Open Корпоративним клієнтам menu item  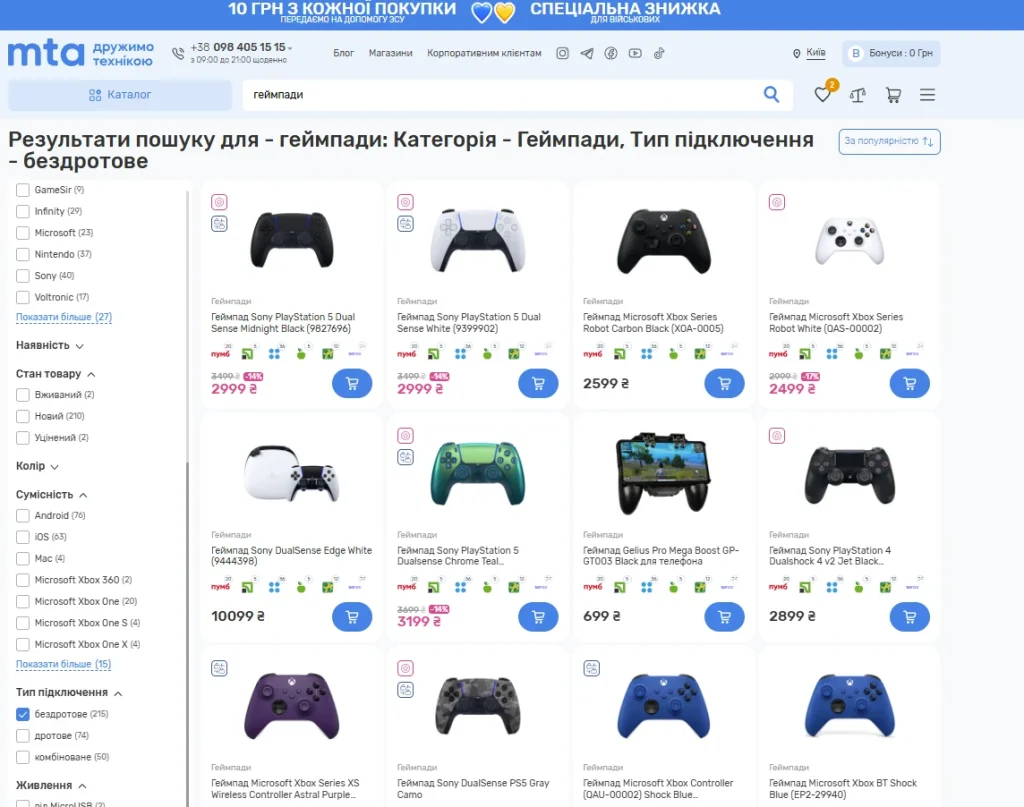484,54
